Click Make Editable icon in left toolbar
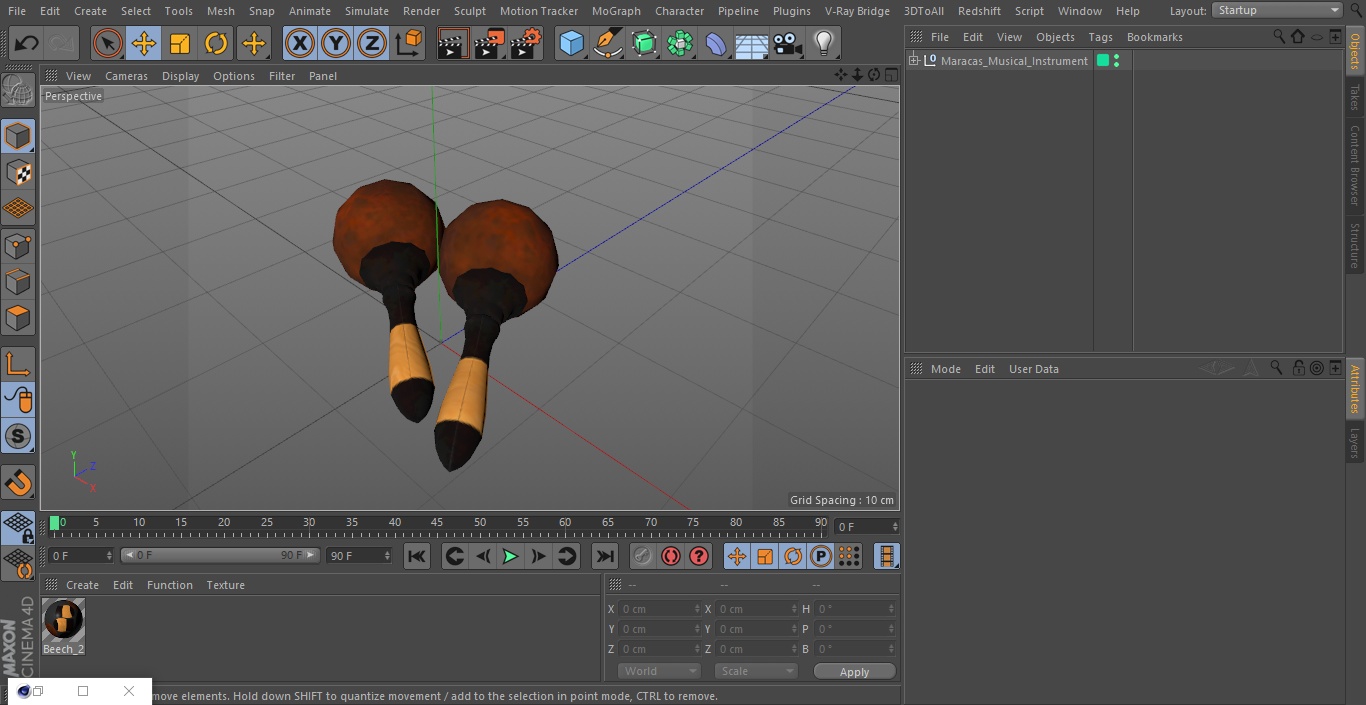This screenshot has width=1366, height=705. 18,91
